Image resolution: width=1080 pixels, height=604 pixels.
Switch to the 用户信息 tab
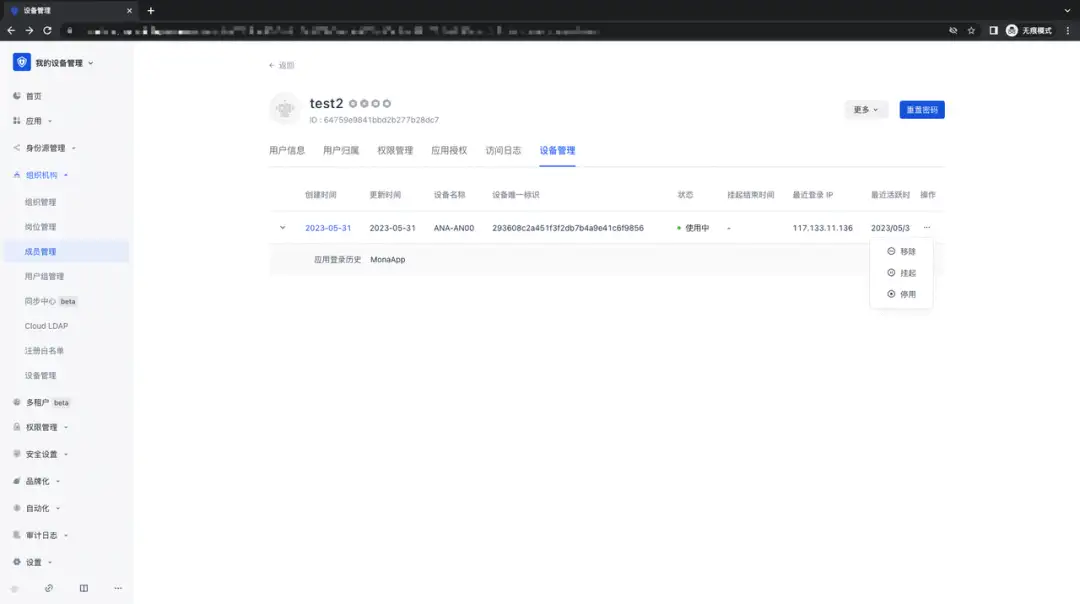(x=287, y=150)
